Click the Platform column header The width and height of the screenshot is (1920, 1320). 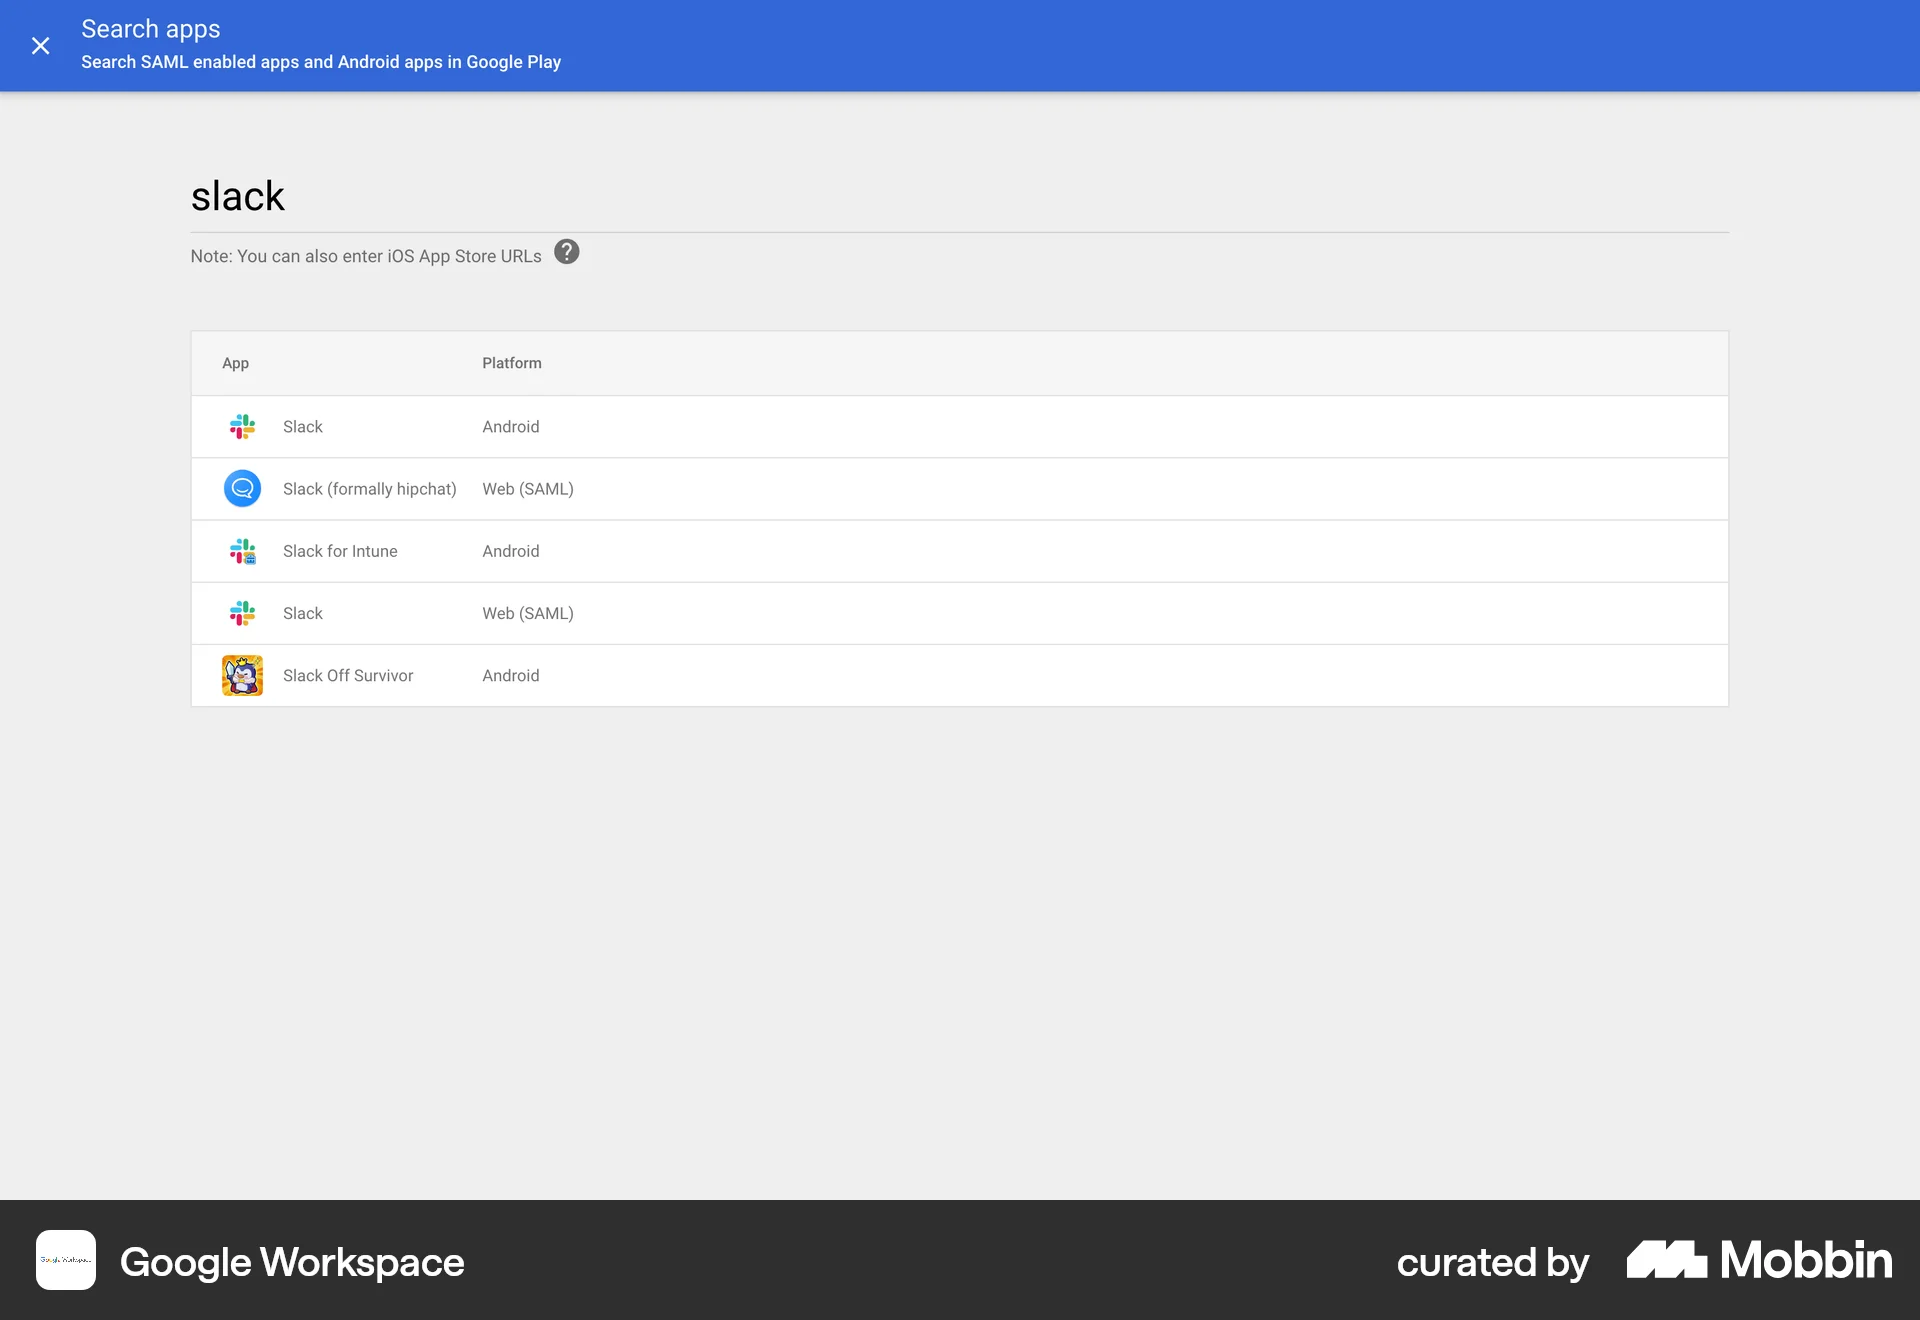pos(511,363)
